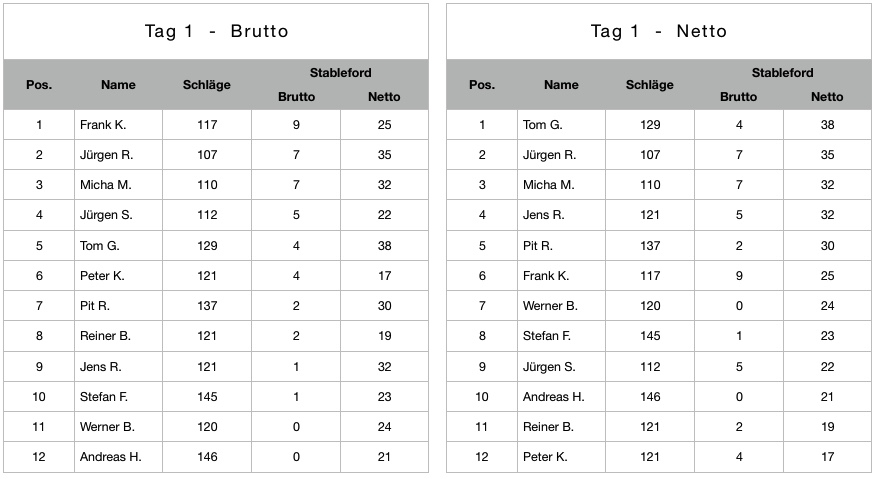Select Stefan F. in the Netto table
877x479 pixels.
coord(546,336)
